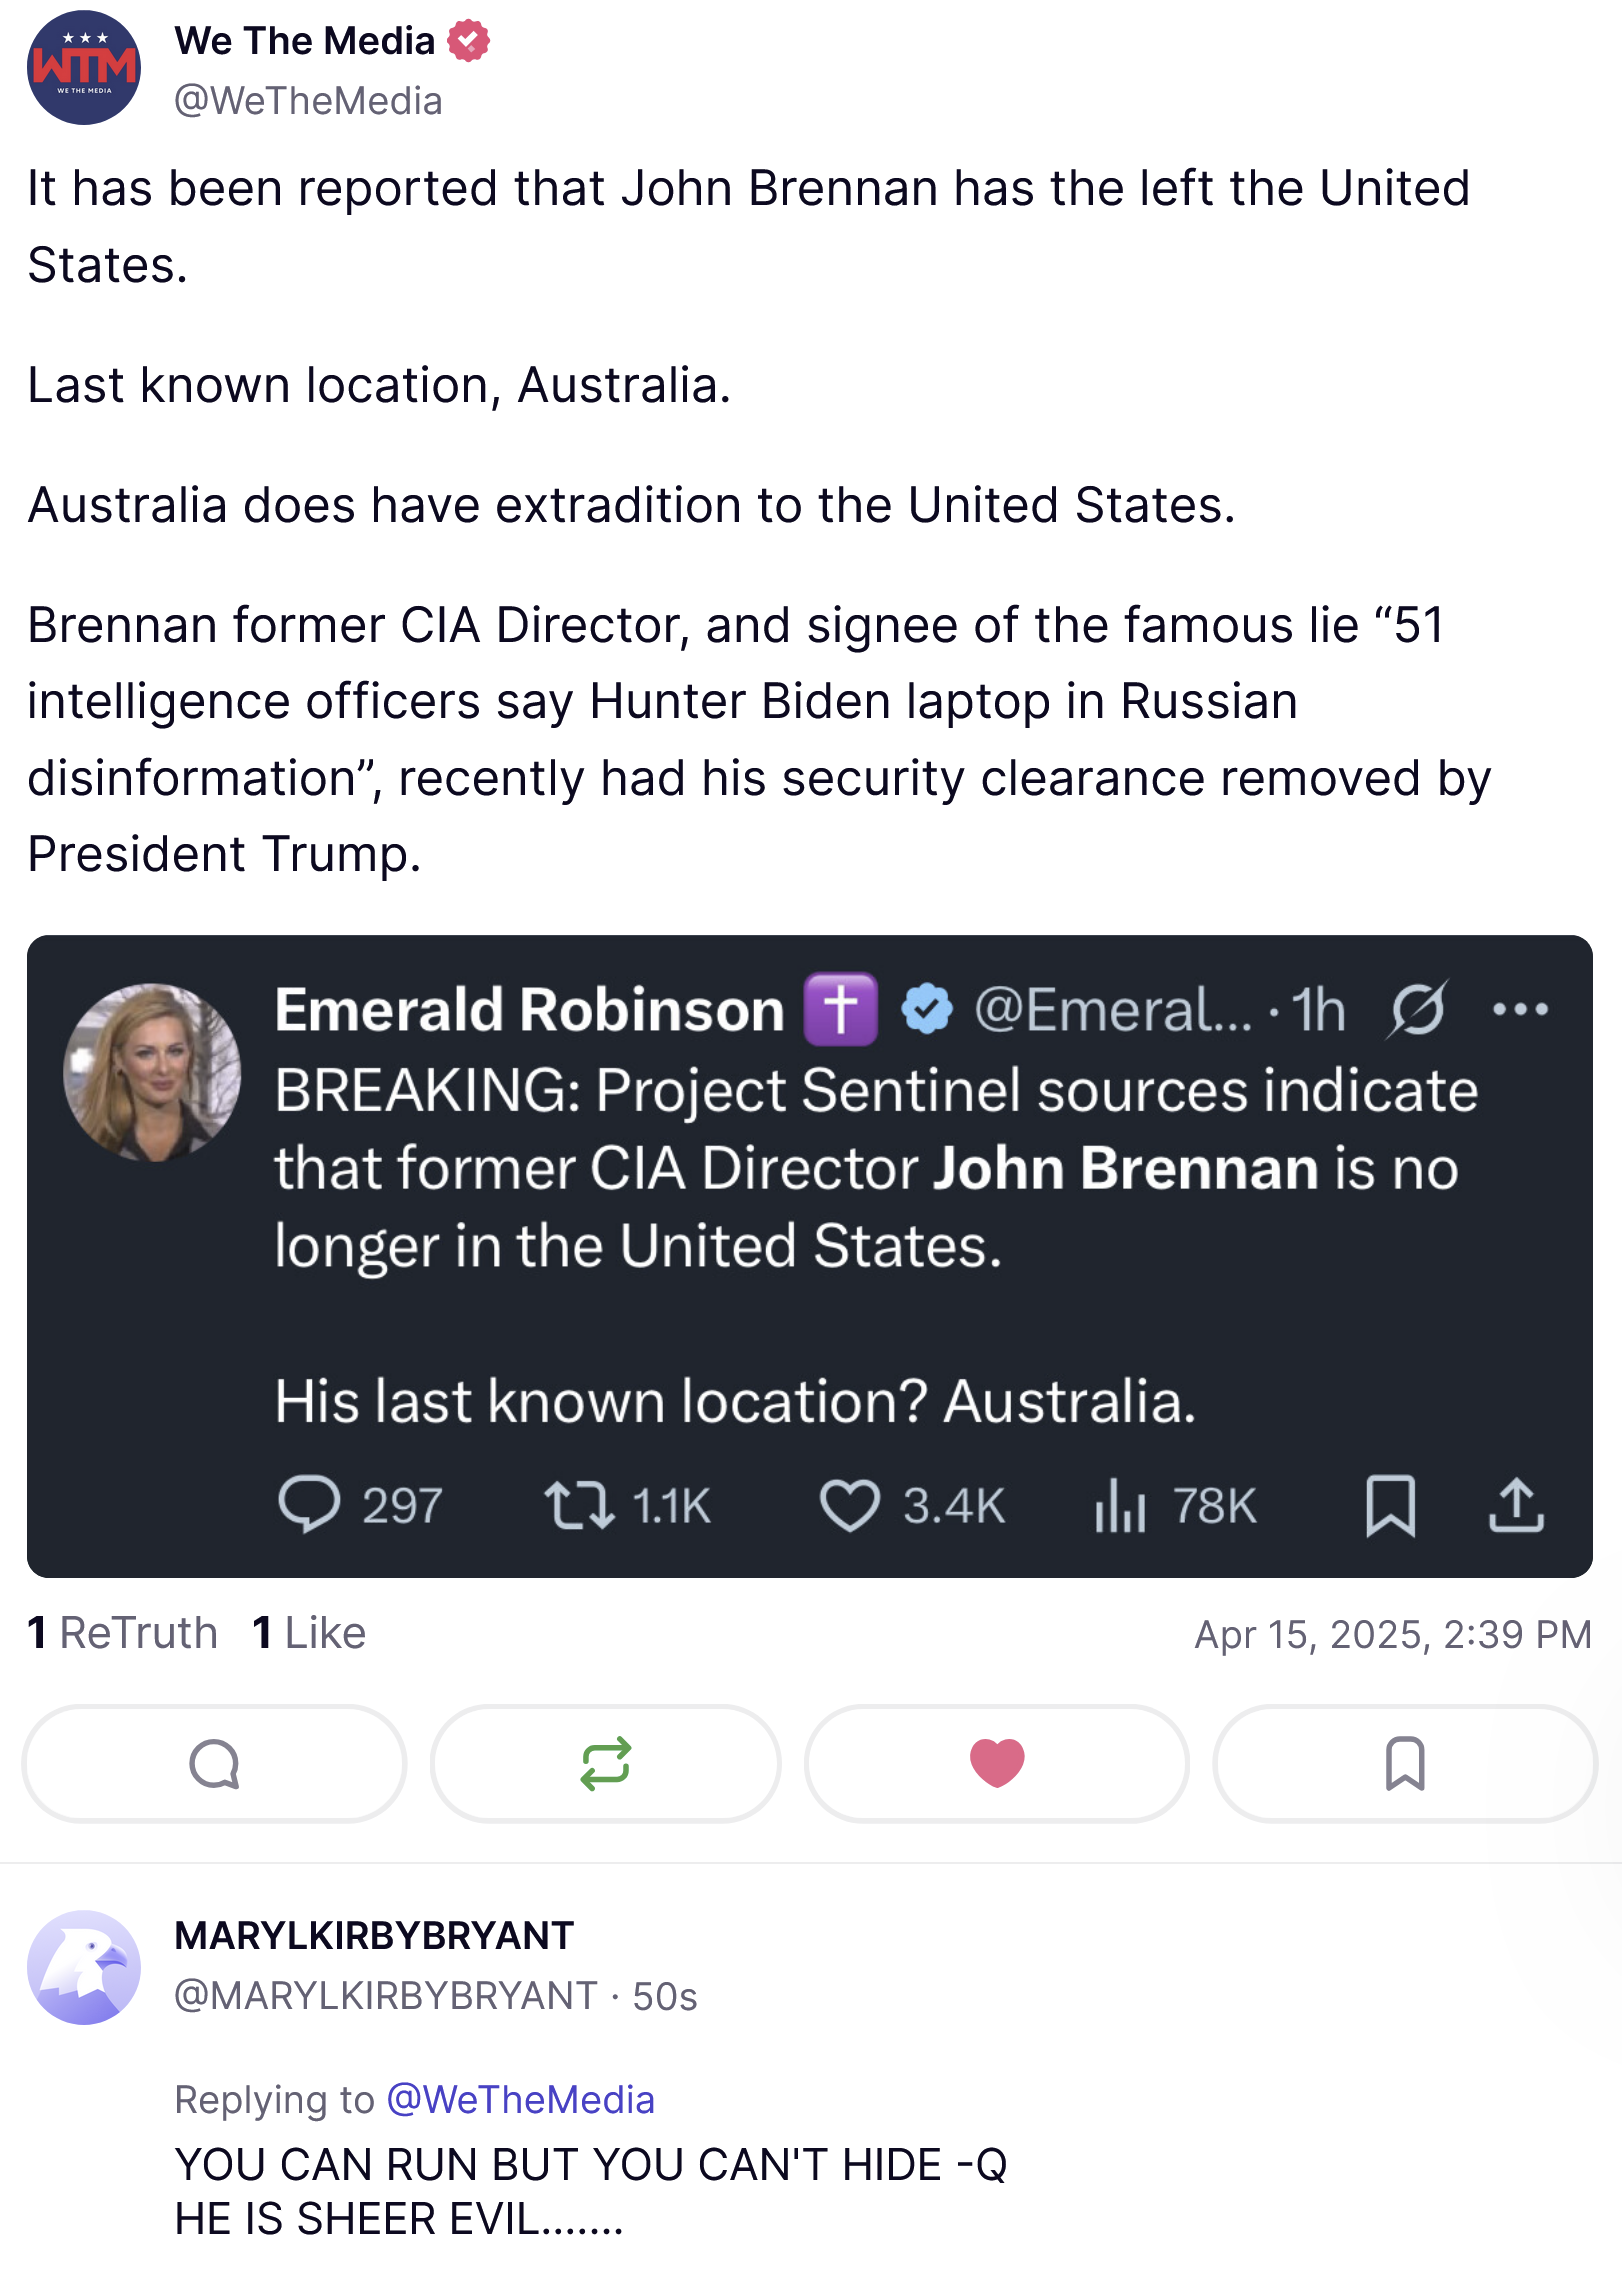
Task: Click the comment bubble showing 297 replies
Action: [309, 1506]
